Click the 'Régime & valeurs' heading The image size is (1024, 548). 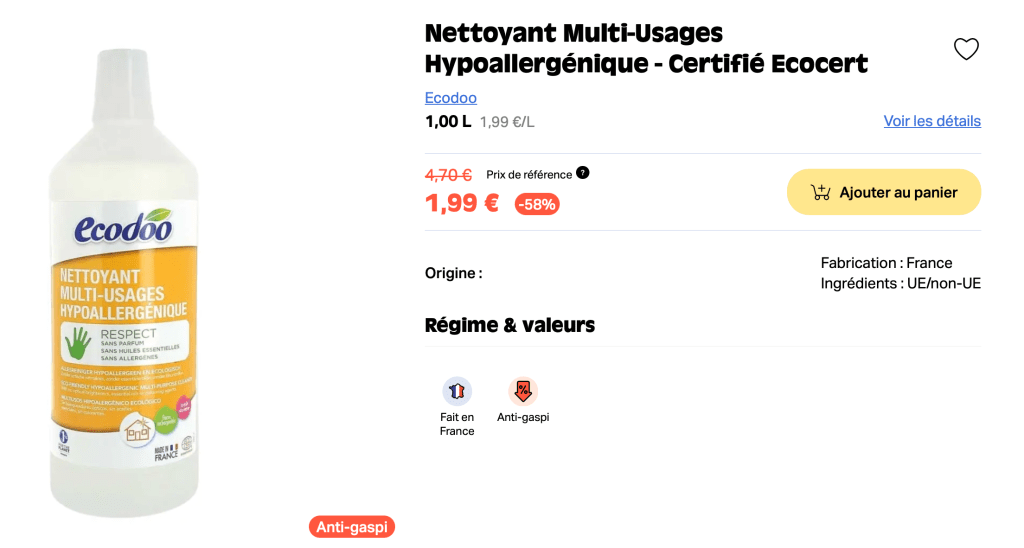click(510, 325)
